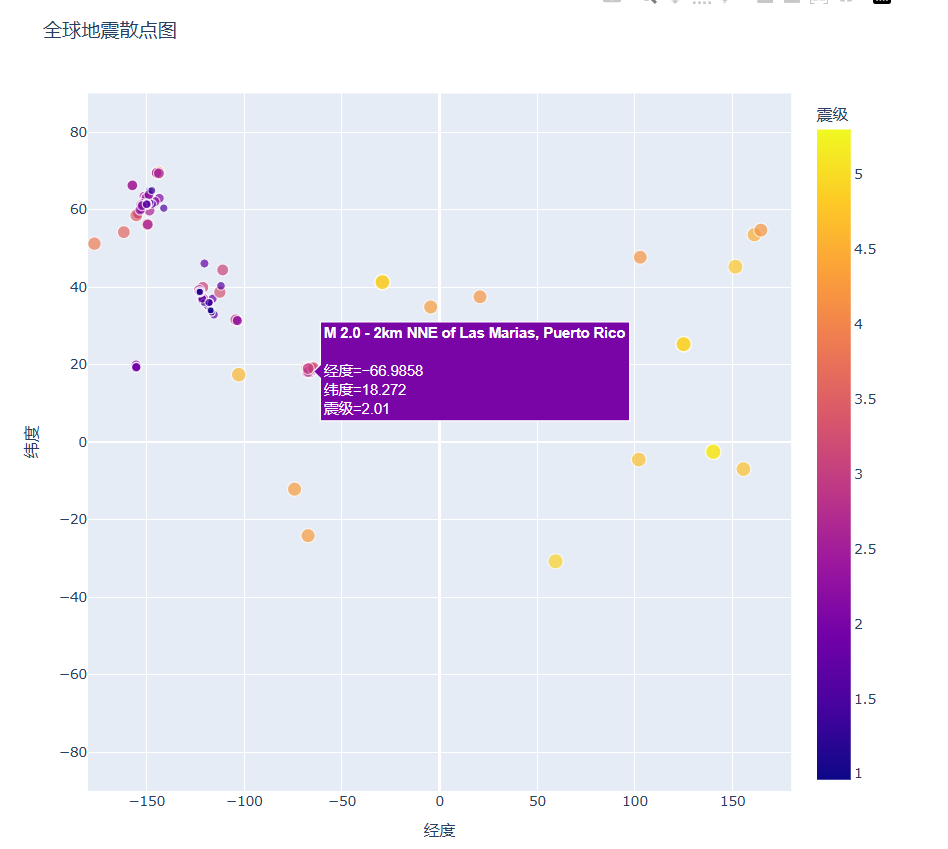The height and width of the screenshot is (849, 948).
Task: Click colorbar tick label 1.5
Action: (x=865, y=699)
